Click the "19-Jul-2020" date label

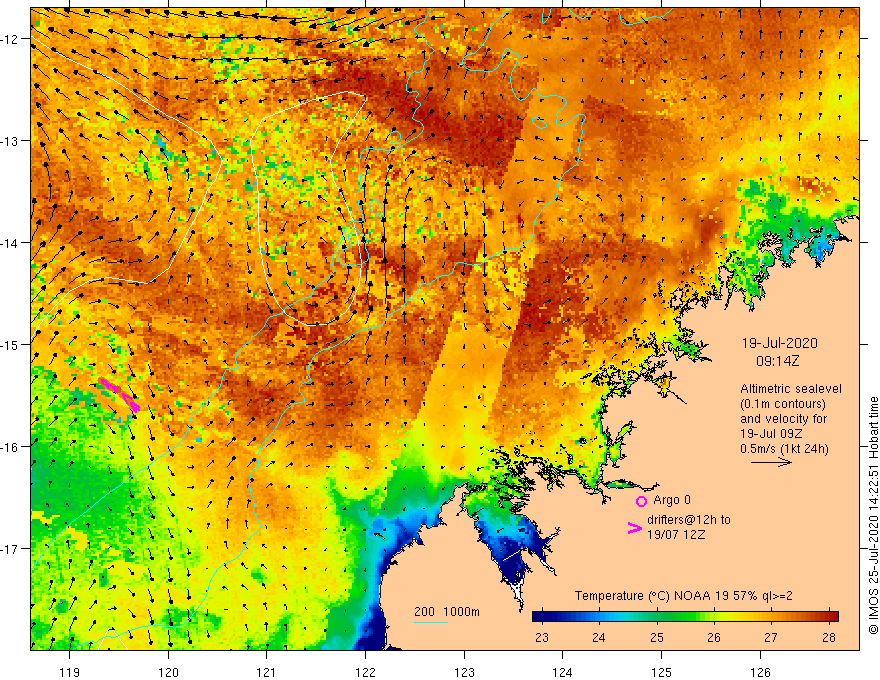[780, 343]
